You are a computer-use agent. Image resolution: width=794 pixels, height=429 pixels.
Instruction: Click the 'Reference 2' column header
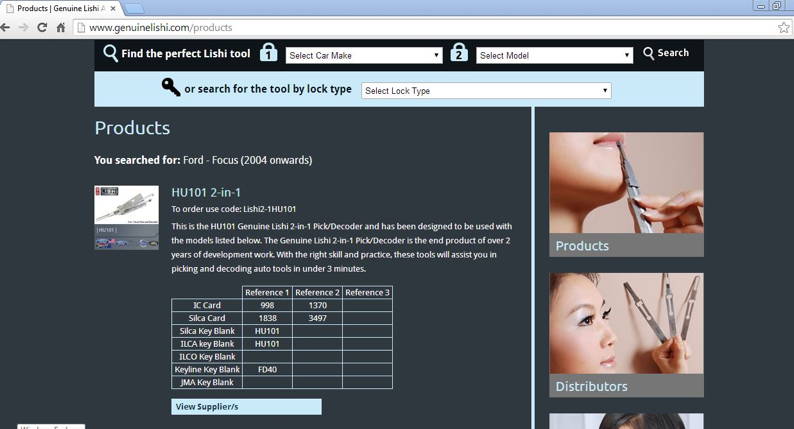pyautogui.click(x=317, y=292)
